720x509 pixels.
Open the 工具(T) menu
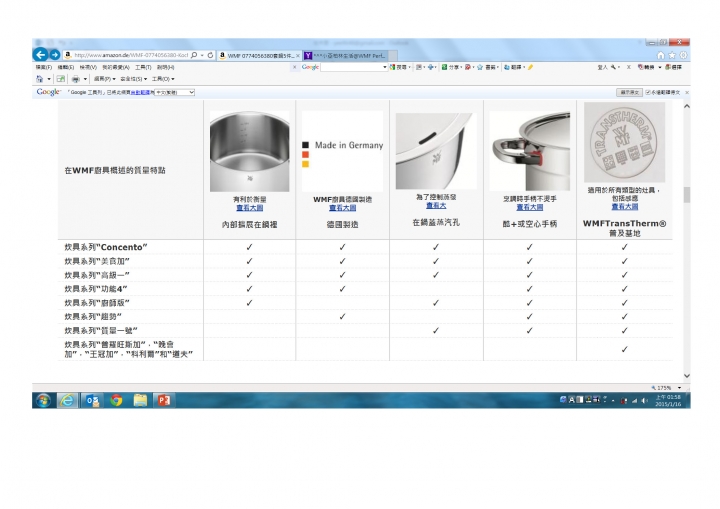(143, 67)
